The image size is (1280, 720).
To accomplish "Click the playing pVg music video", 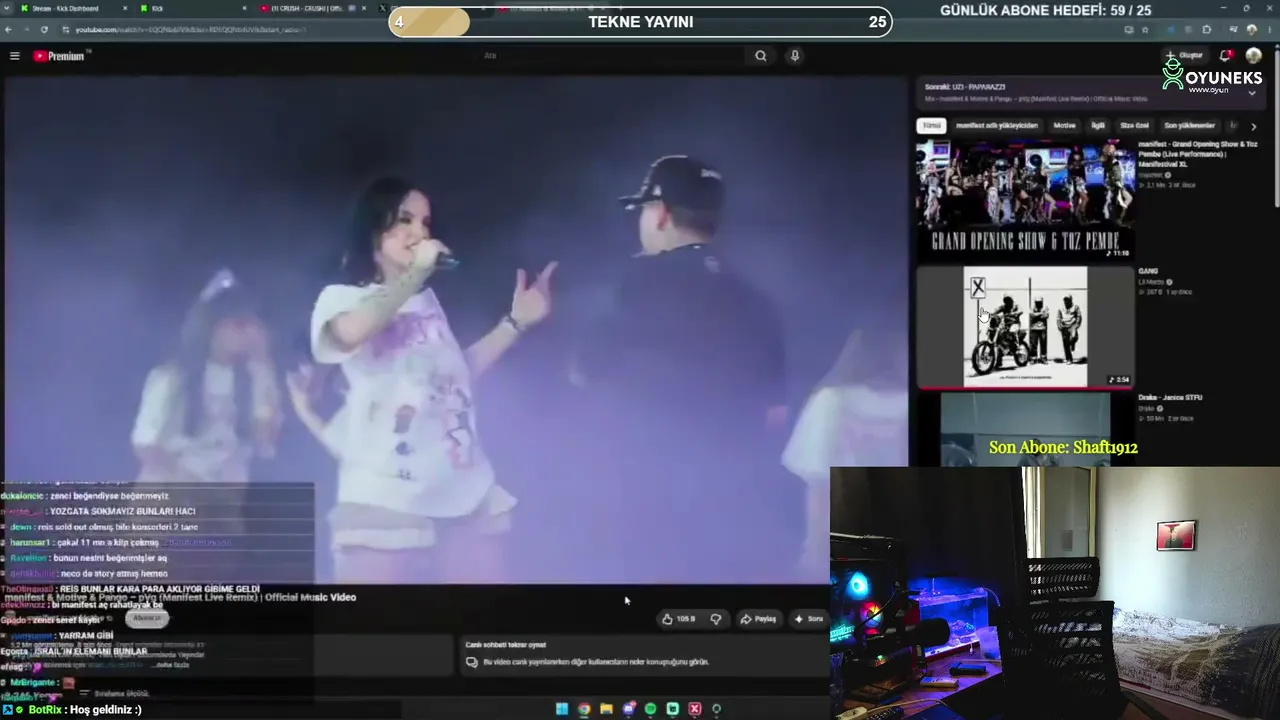I will click(455, 330).
